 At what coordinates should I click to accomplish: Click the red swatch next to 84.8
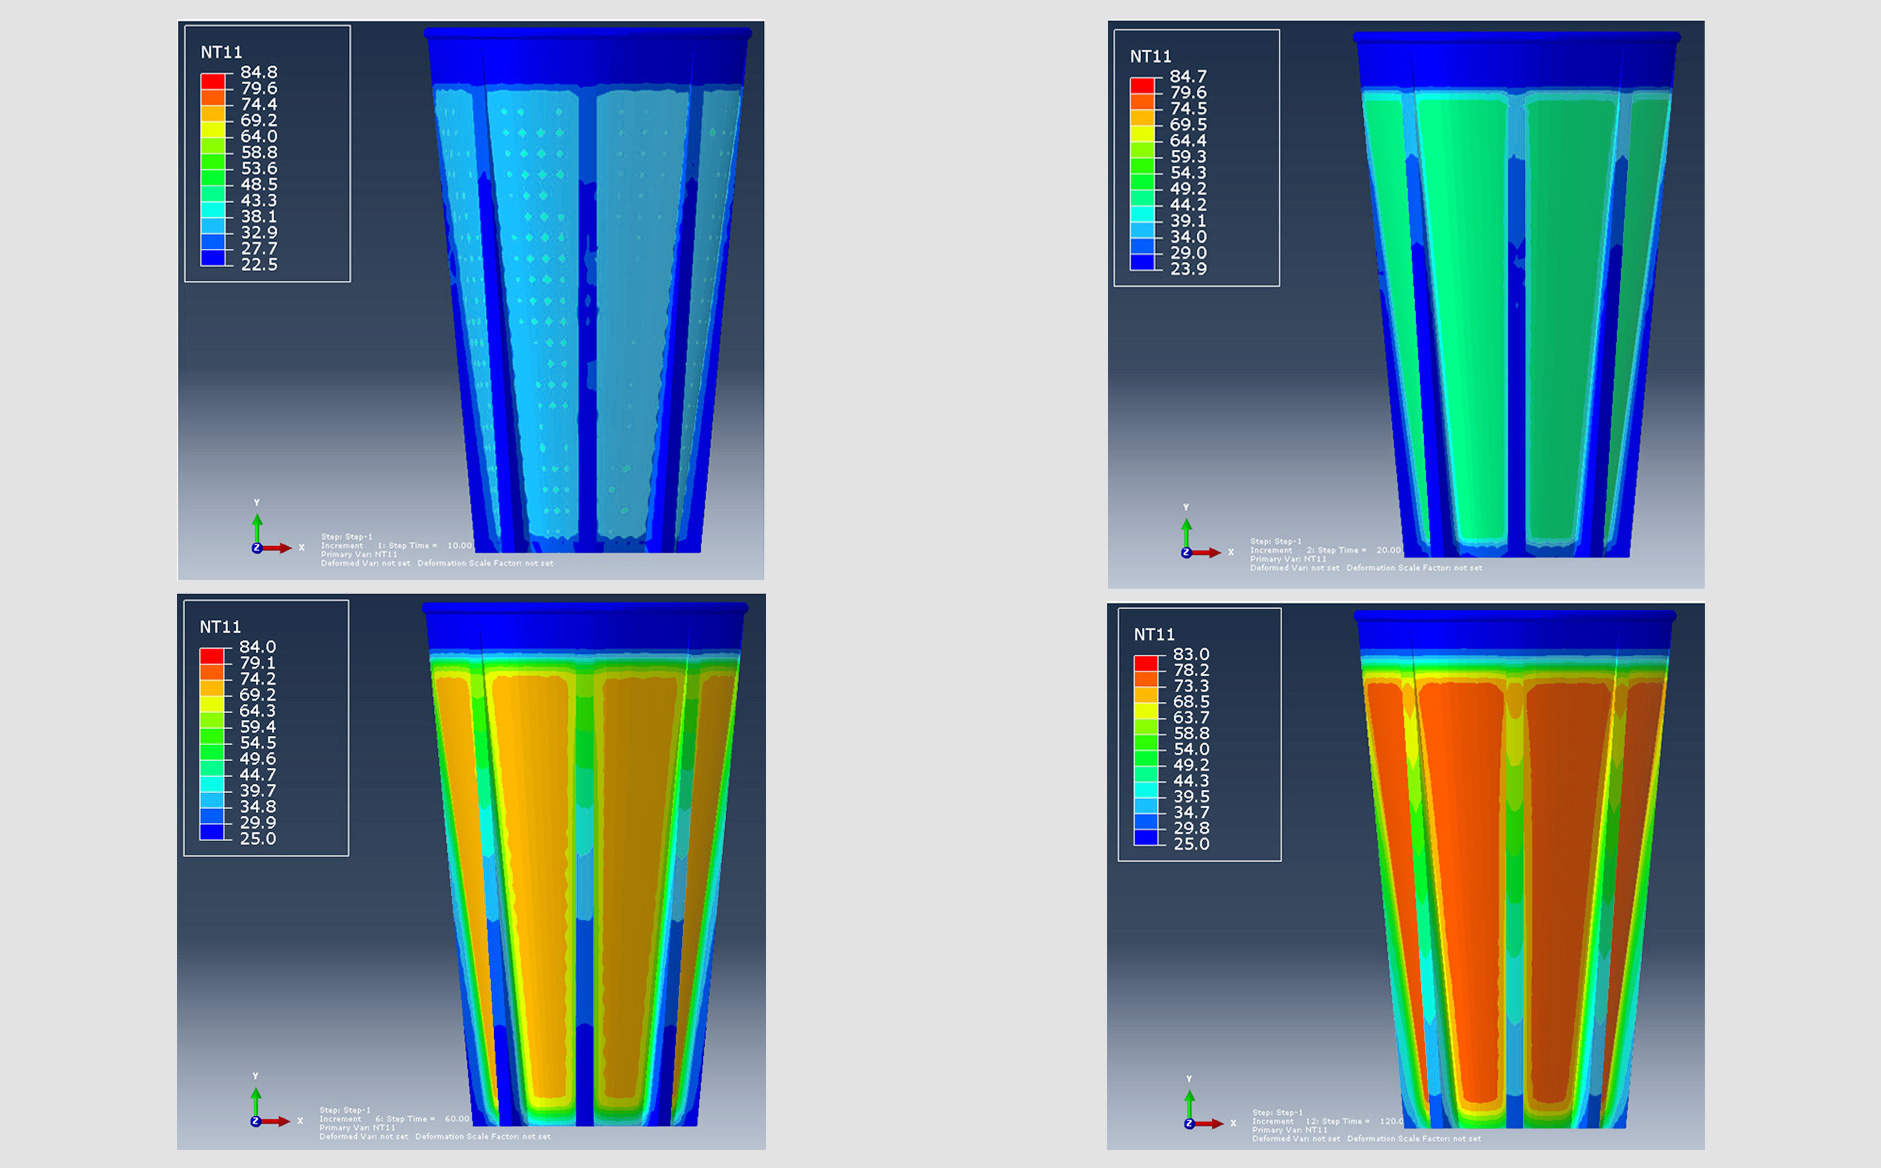click(x=213, y=81)
